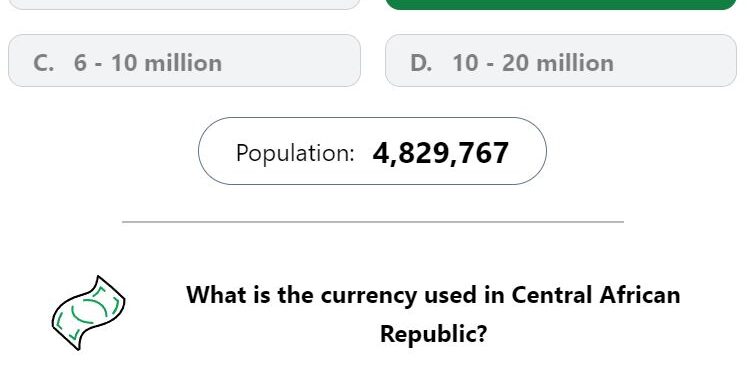Click the "10 - 20 million" text
Viewport: 750px width, 375px height.
click(x=533, y=63)
